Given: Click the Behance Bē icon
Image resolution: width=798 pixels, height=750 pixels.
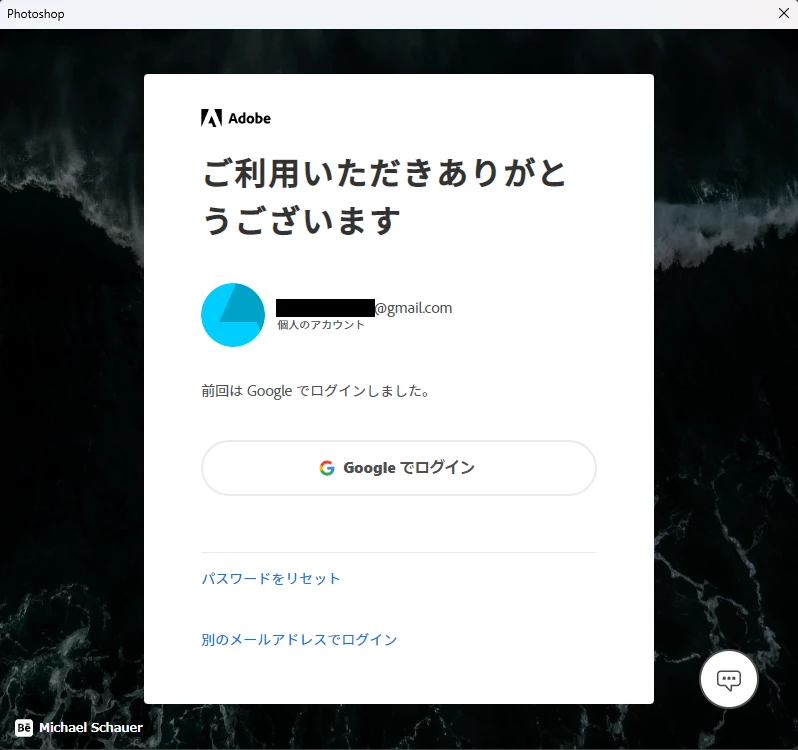Looking at the screenshot, I should 24,728.
